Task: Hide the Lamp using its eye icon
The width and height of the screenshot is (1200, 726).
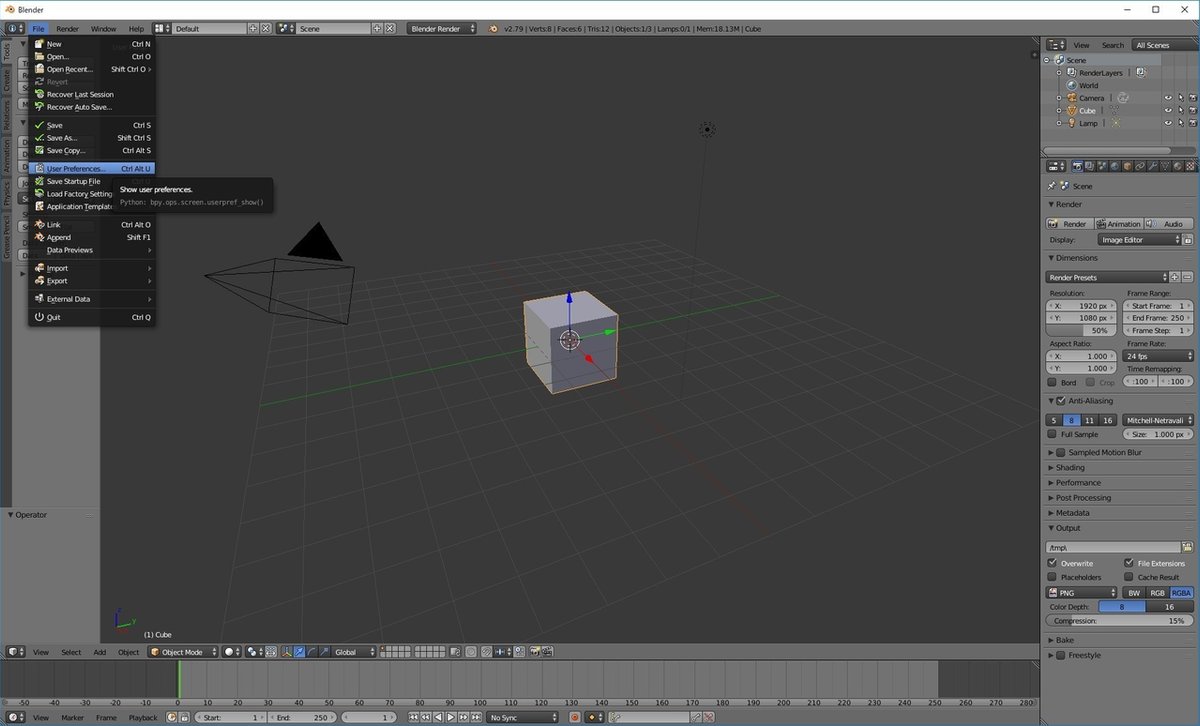Action: tap(1168, 123)
